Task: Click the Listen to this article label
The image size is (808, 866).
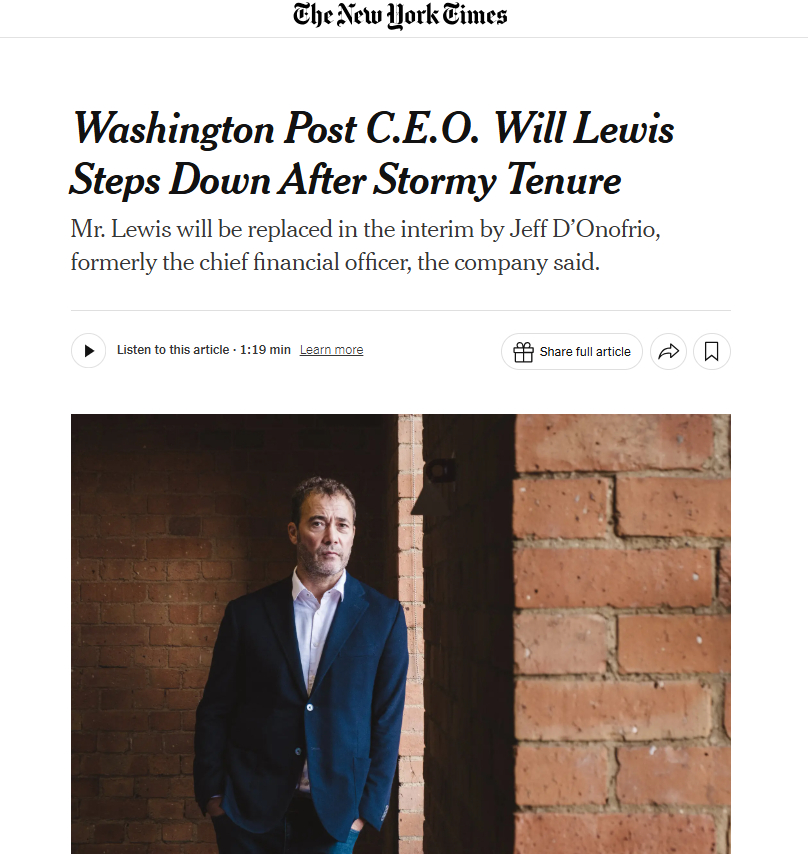Action: [x=172, y=350]
